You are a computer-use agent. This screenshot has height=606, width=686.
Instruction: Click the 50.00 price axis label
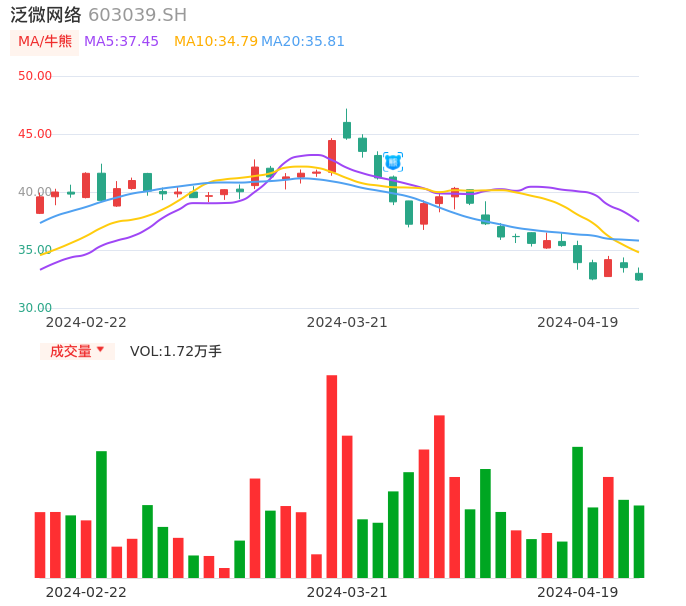(35, 76)
